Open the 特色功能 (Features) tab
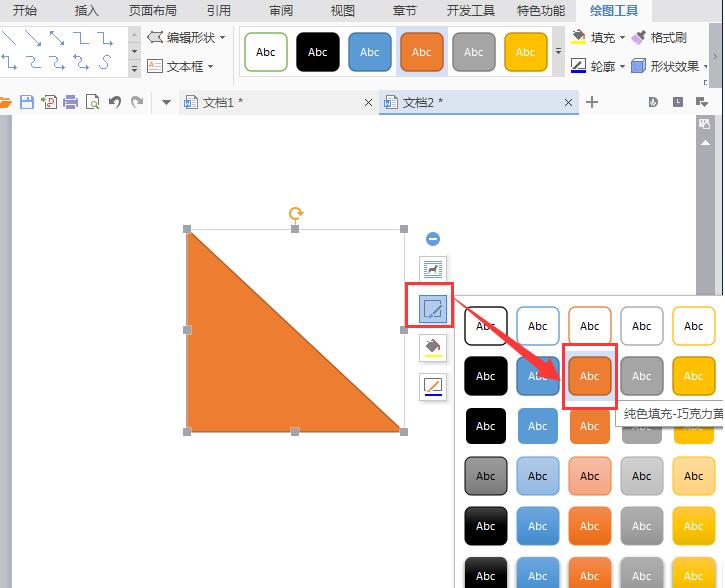The width and height of the screenshot is (725, 588). click(x=541, y=10)
